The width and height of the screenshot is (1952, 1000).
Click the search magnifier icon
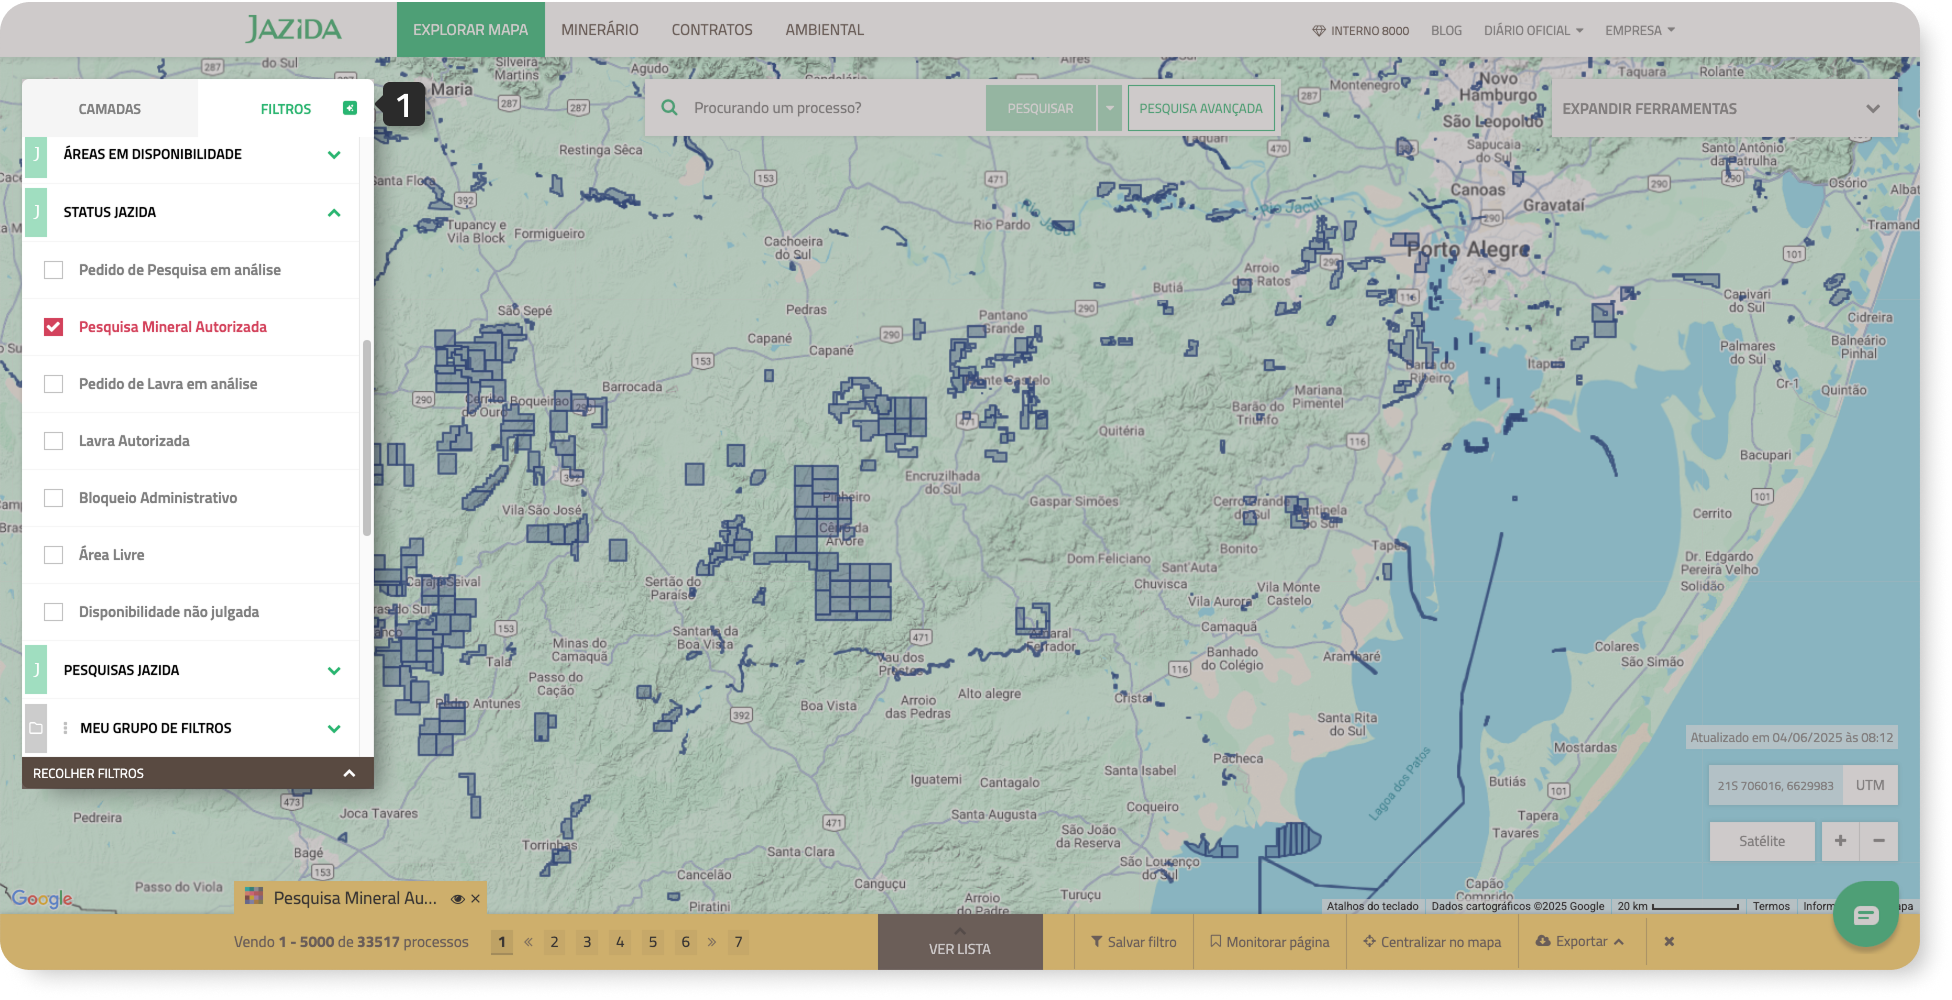(x=670, y=108)
